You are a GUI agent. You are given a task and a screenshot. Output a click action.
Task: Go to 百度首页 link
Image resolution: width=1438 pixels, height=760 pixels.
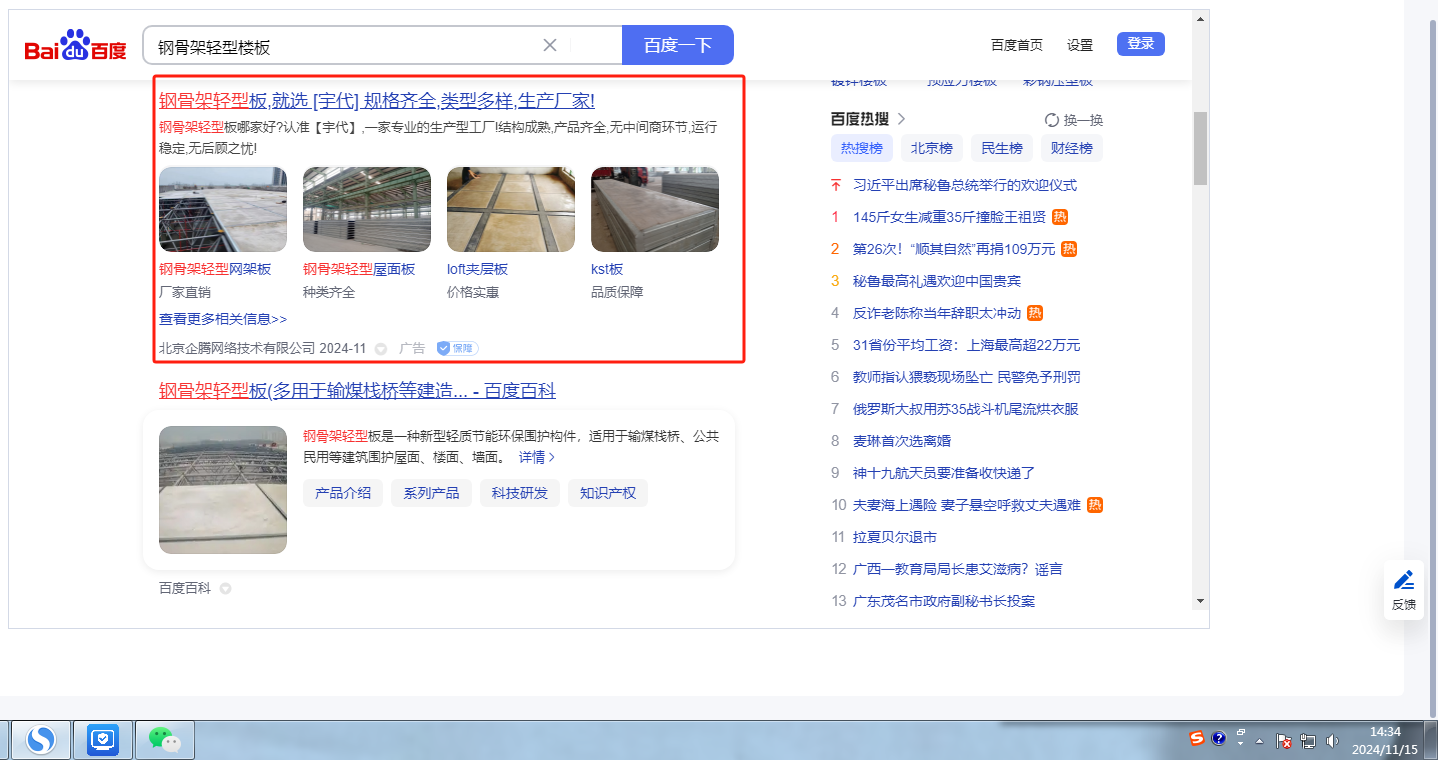point(1017,45)
